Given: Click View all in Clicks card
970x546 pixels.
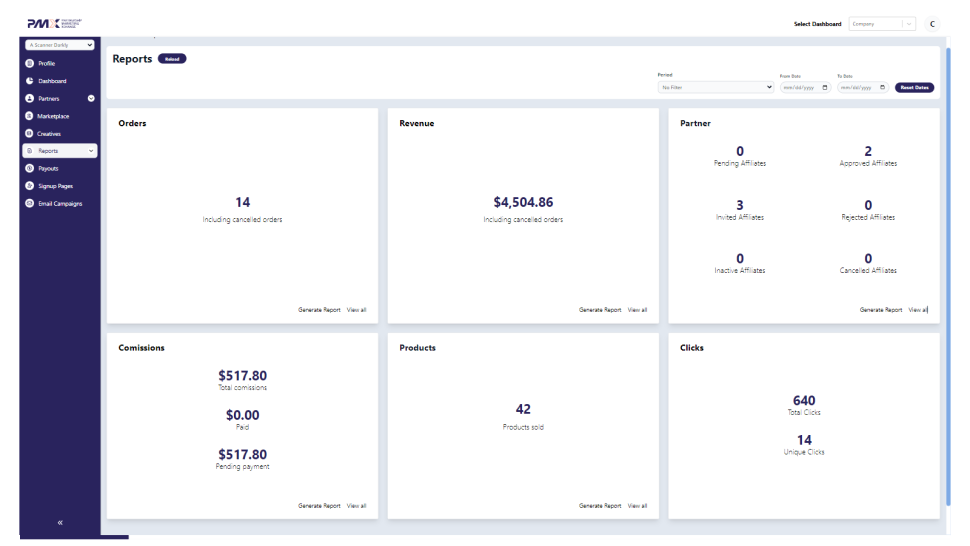Looking at the screenshot, I should tap(918, 506).
